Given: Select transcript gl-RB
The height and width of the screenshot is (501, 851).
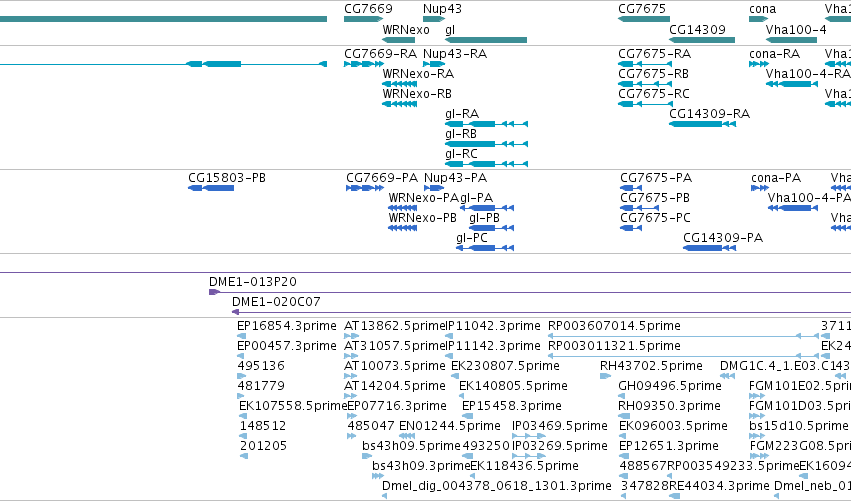Looking at the screenshot, I should [x=486, y=144].
